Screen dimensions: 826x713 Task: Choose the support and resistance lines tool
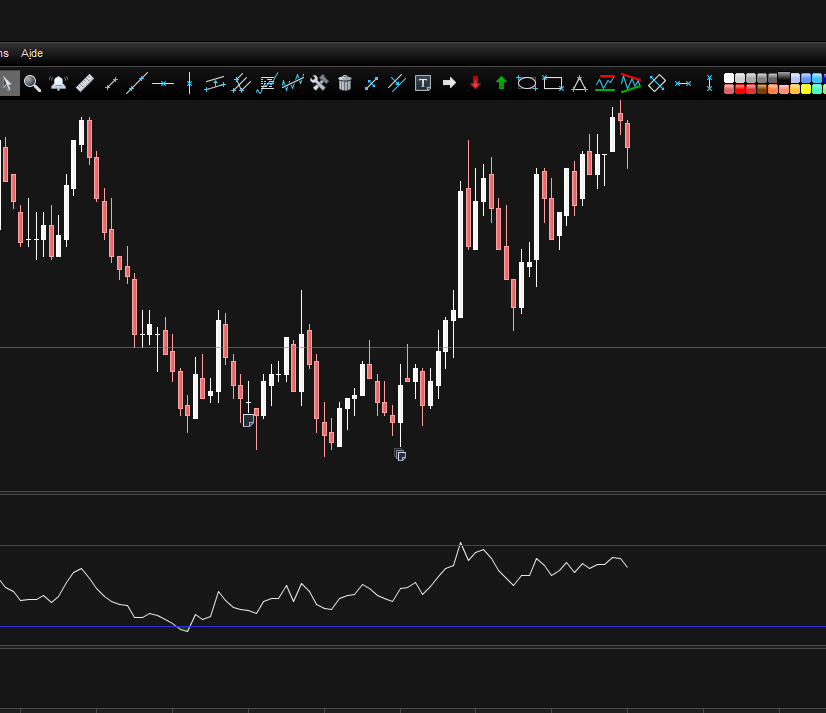[x=605, y=83]
